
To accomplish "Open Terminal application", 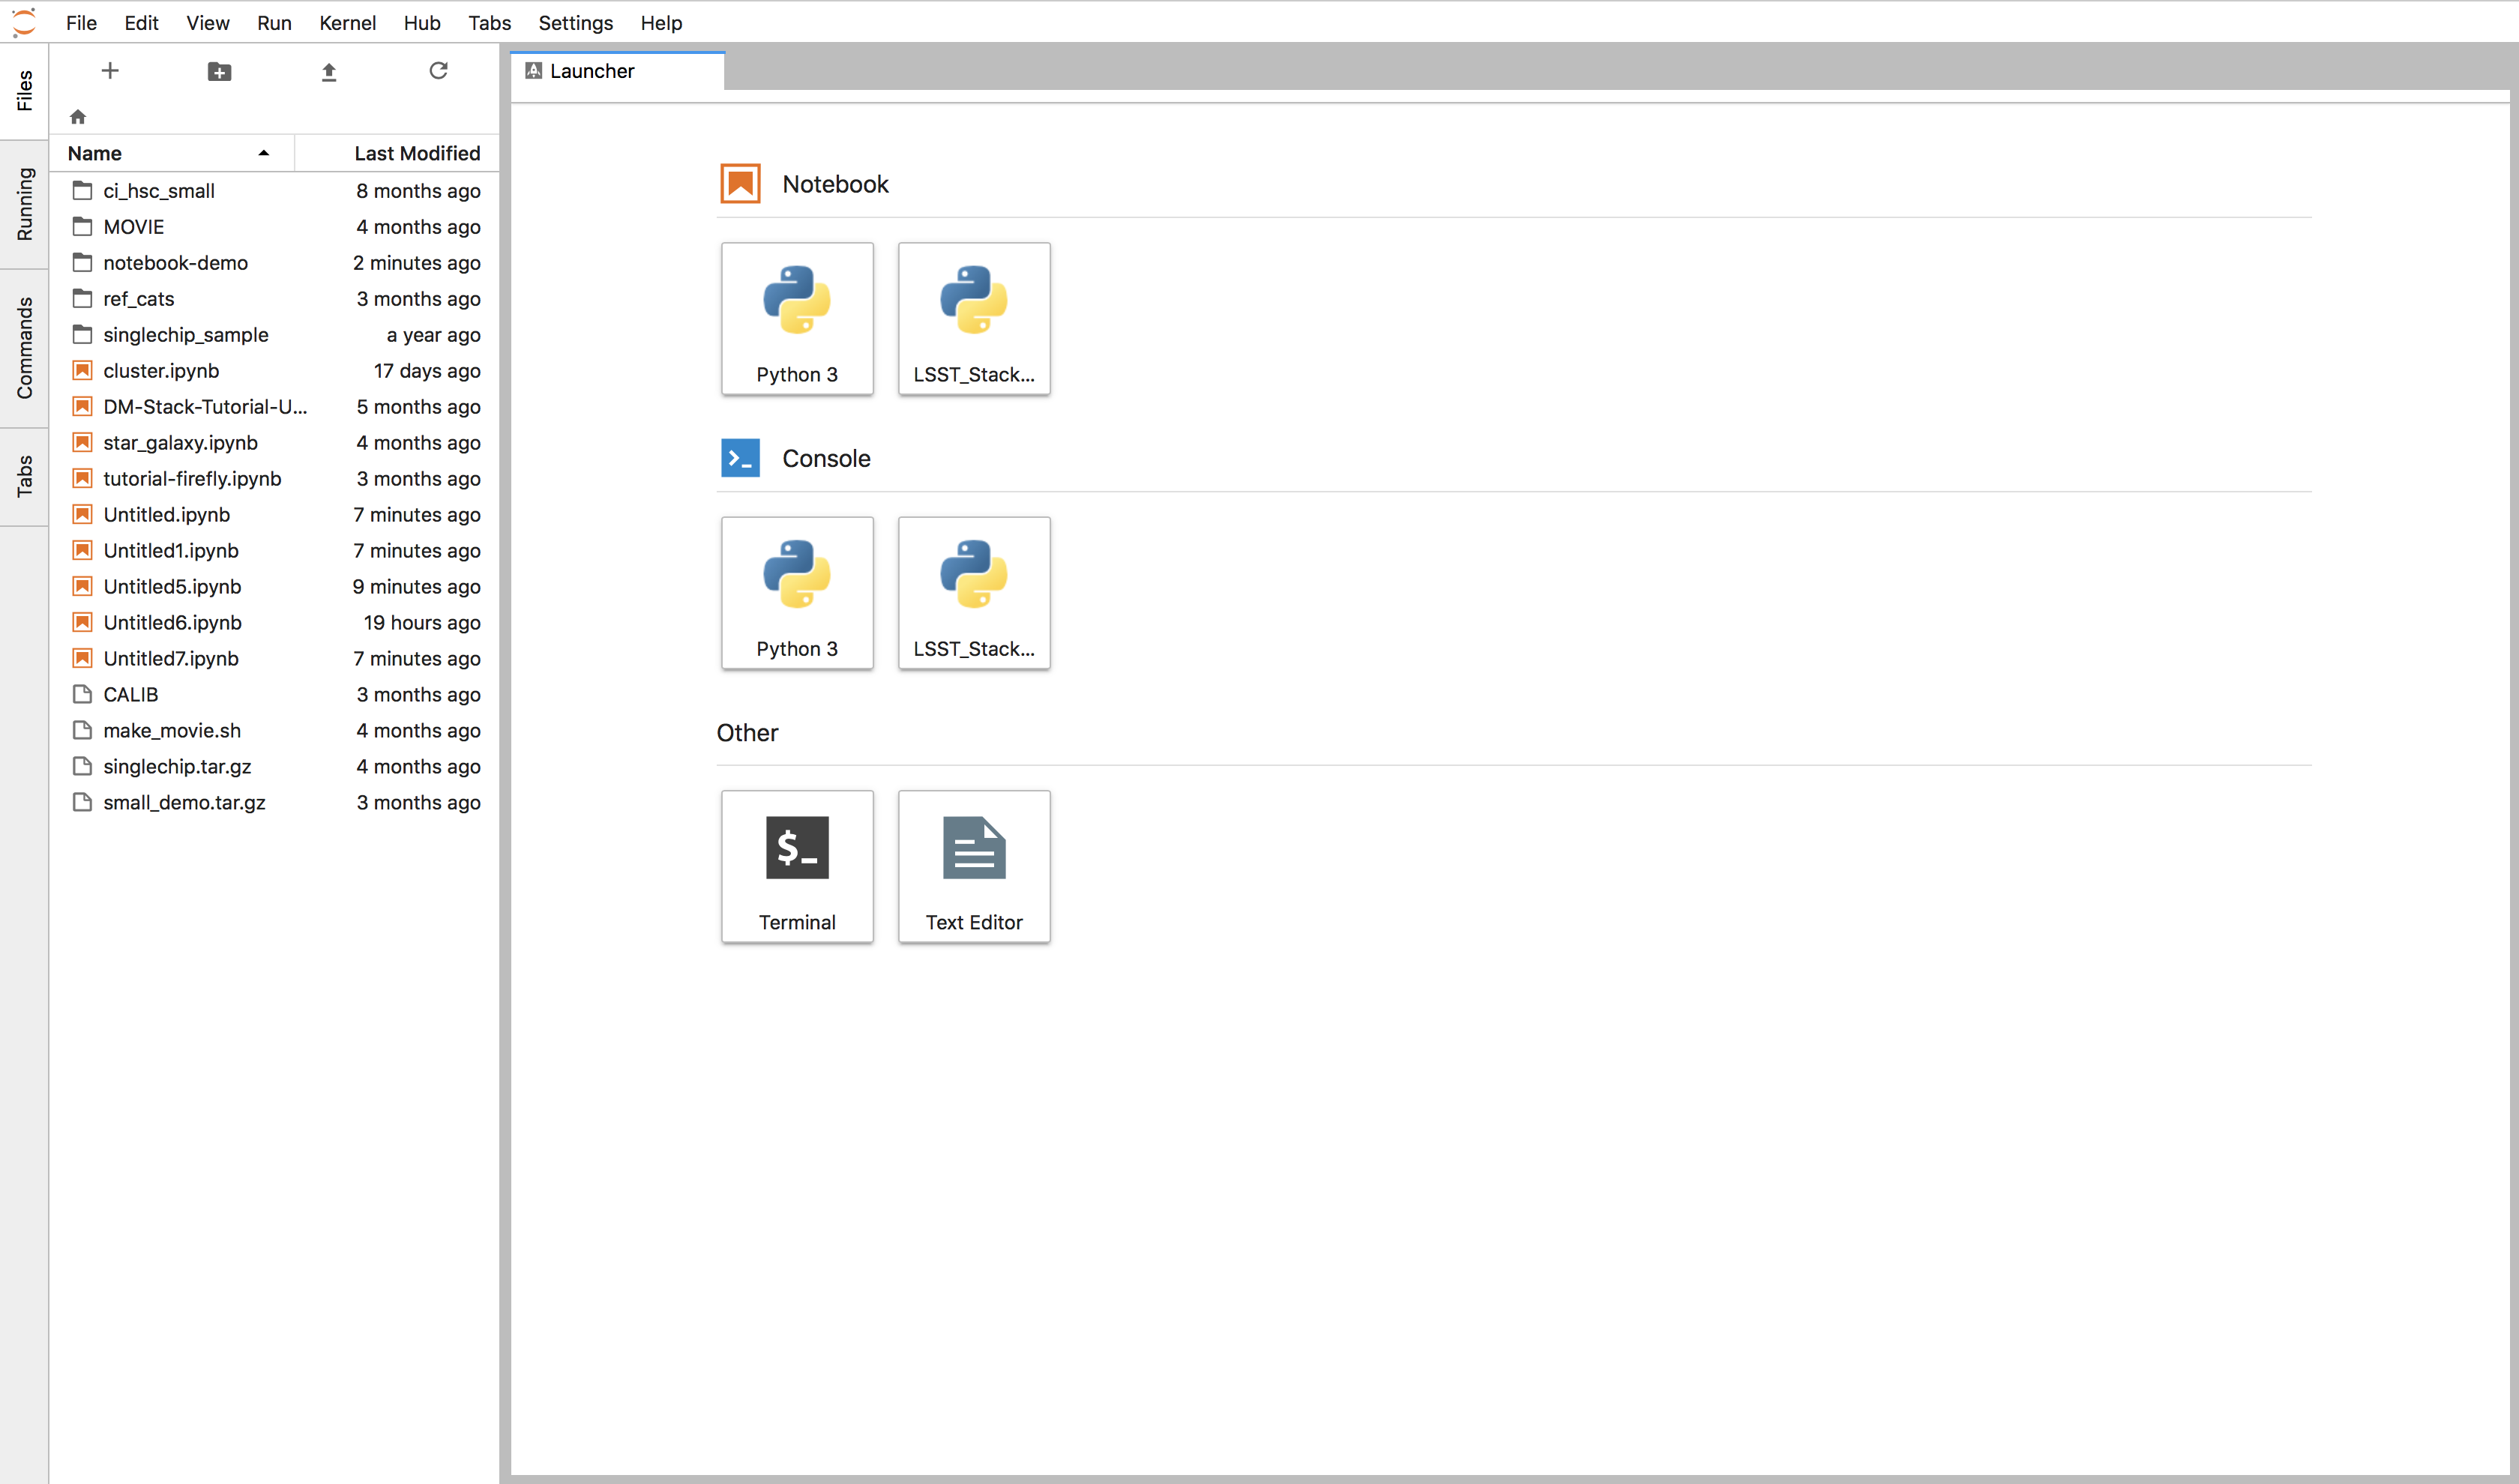I will click(x=797, y=866).
